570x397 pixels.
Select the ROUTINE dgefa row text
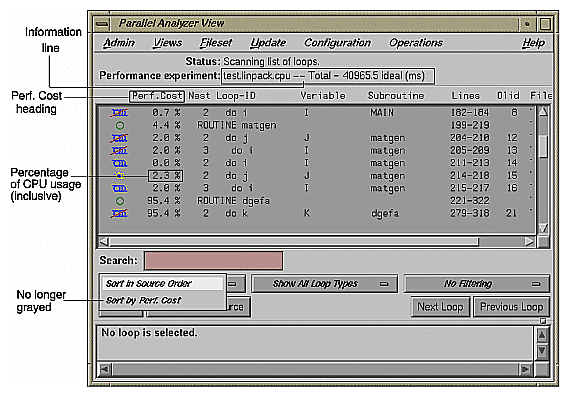(234, 201)
